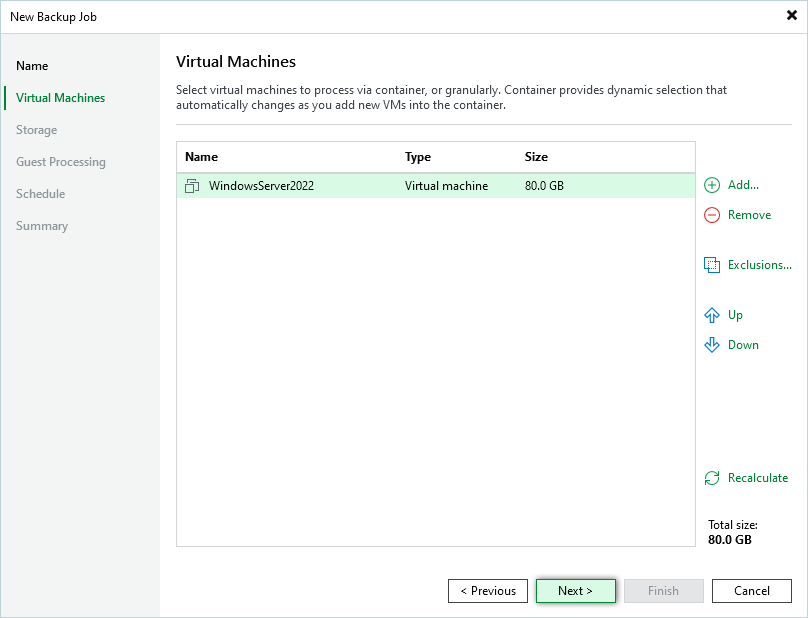Click the Recalculate refresh icon
The width and height of the screenshot is (808, 618).
tap(712, 478)
